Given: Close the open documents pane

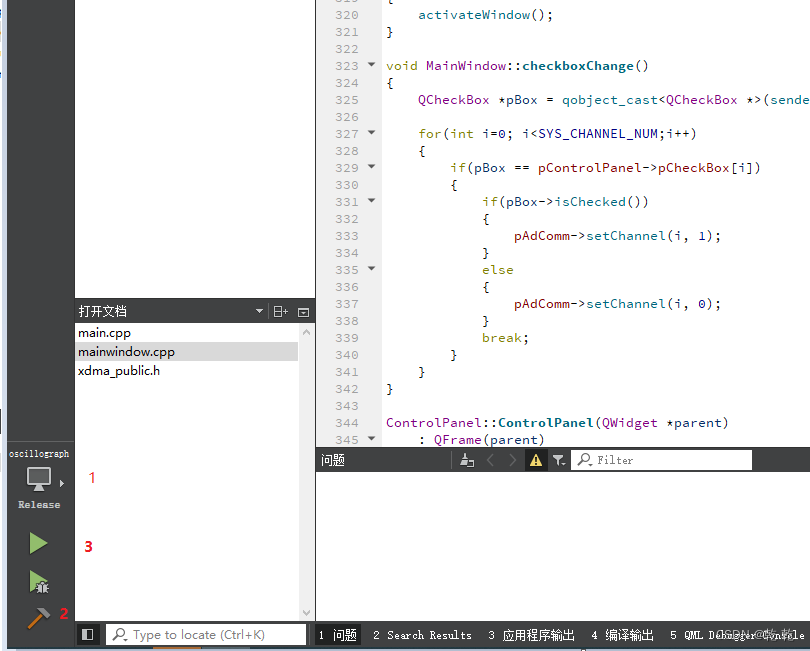Looking at the screenshot, I should pos(304,312).
